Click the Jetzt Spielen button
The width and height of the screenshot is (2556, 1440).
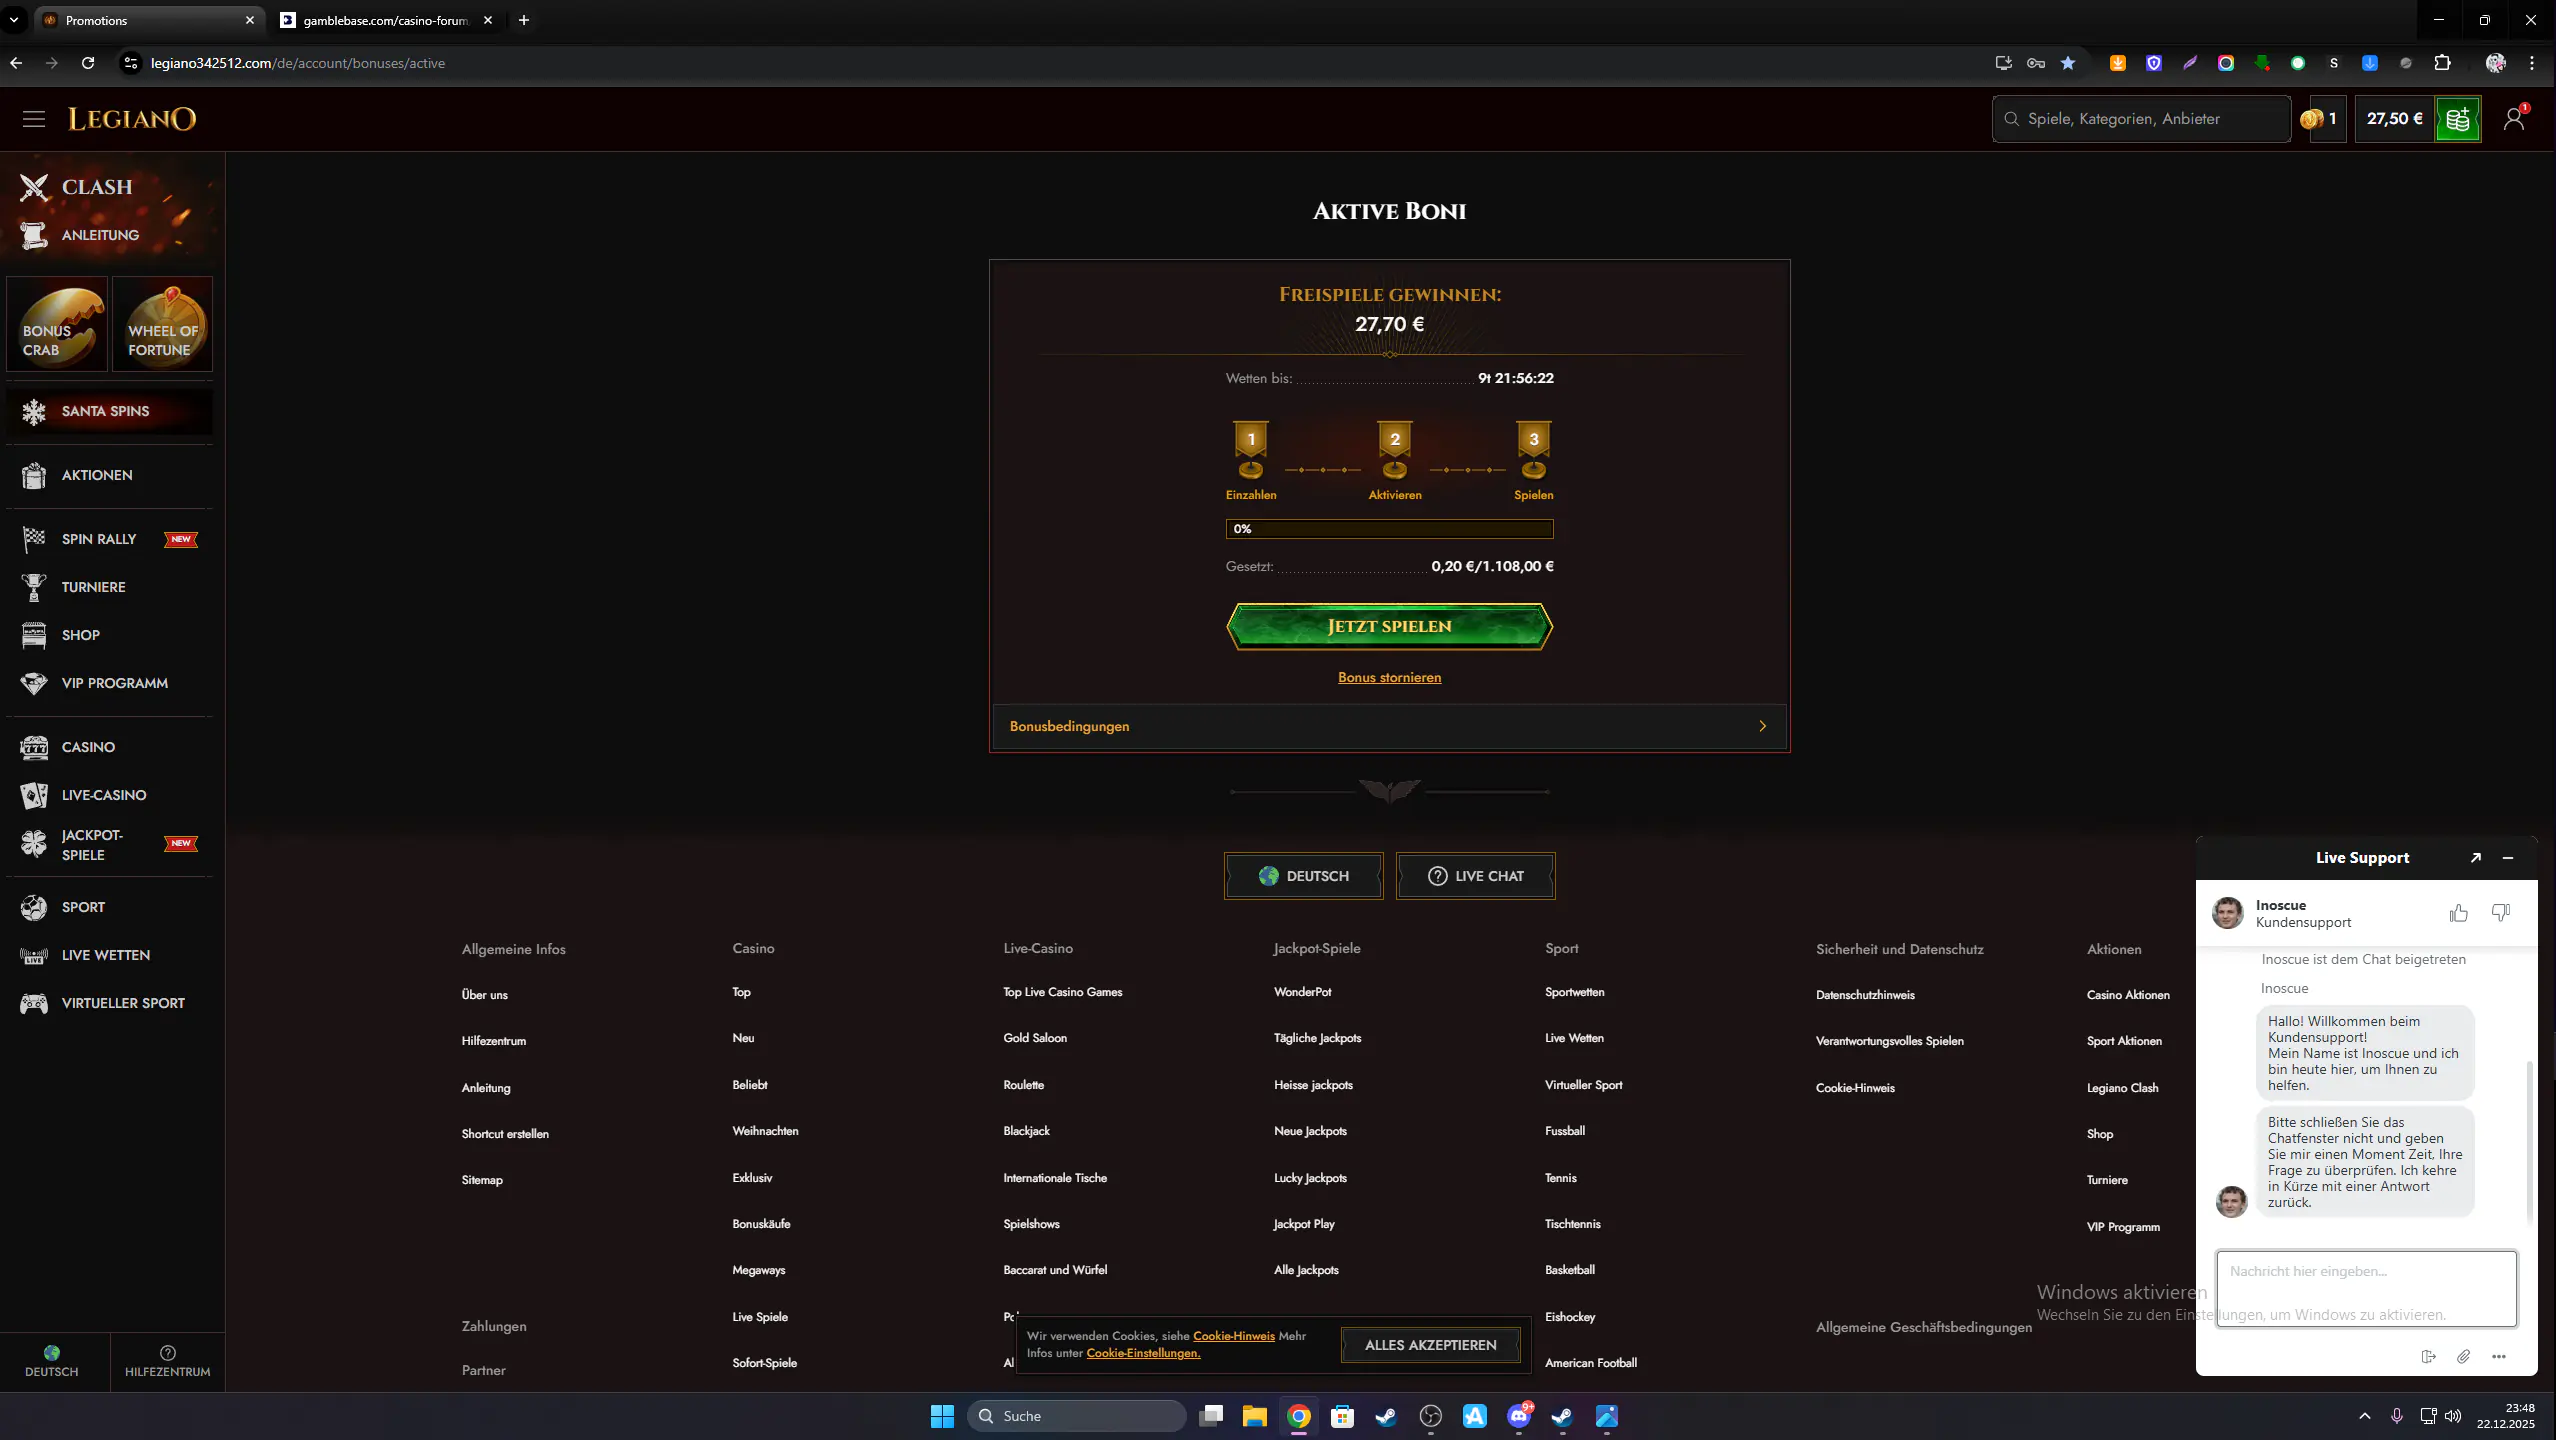(1389, 627)
